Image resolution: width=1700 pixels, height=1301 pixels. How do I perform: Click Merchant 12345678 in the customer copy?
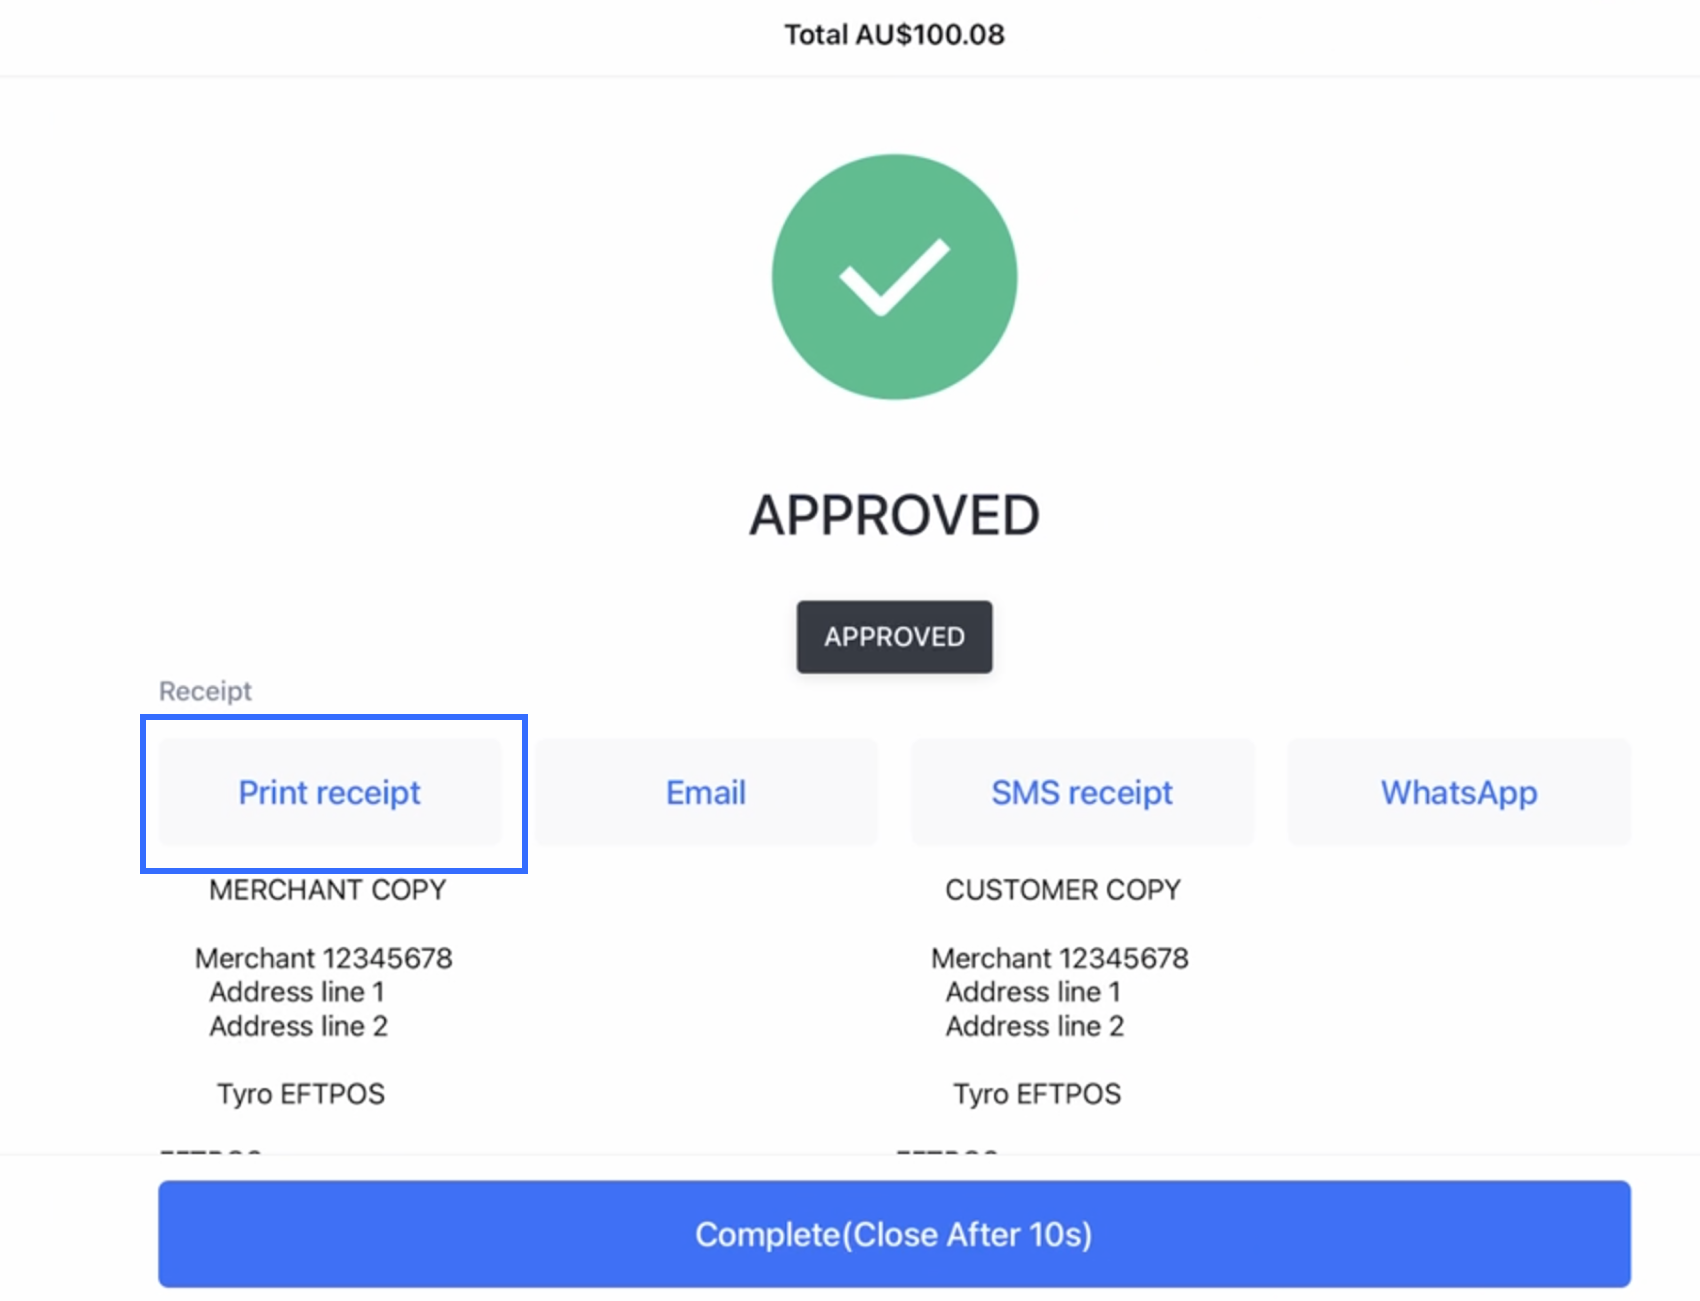pyautogui.click(x=1060, y=958)
